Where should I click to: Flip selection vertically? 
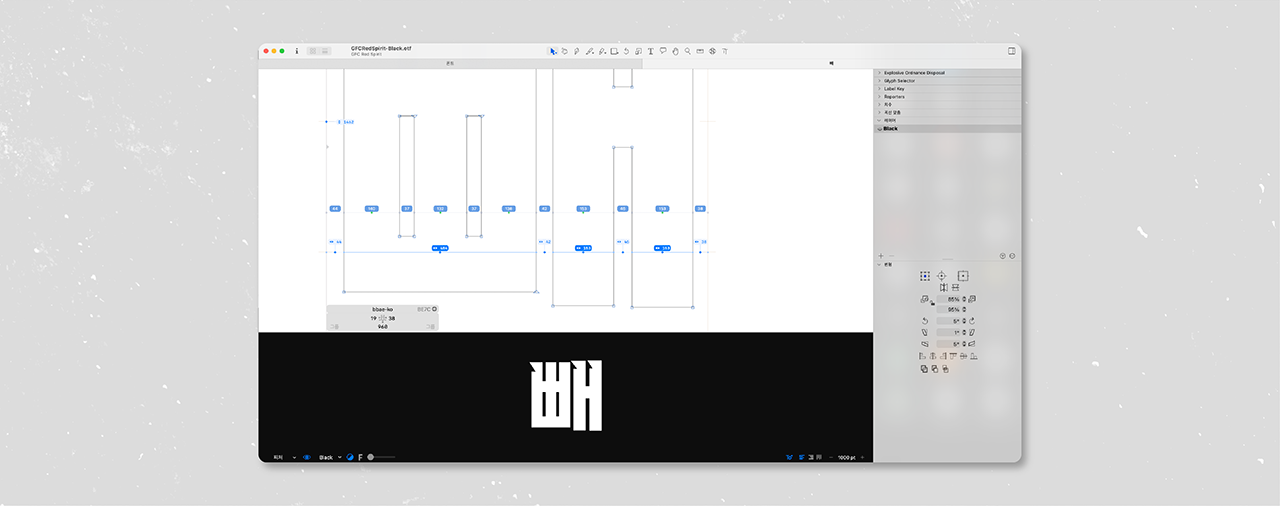click(x=955, y=287)
